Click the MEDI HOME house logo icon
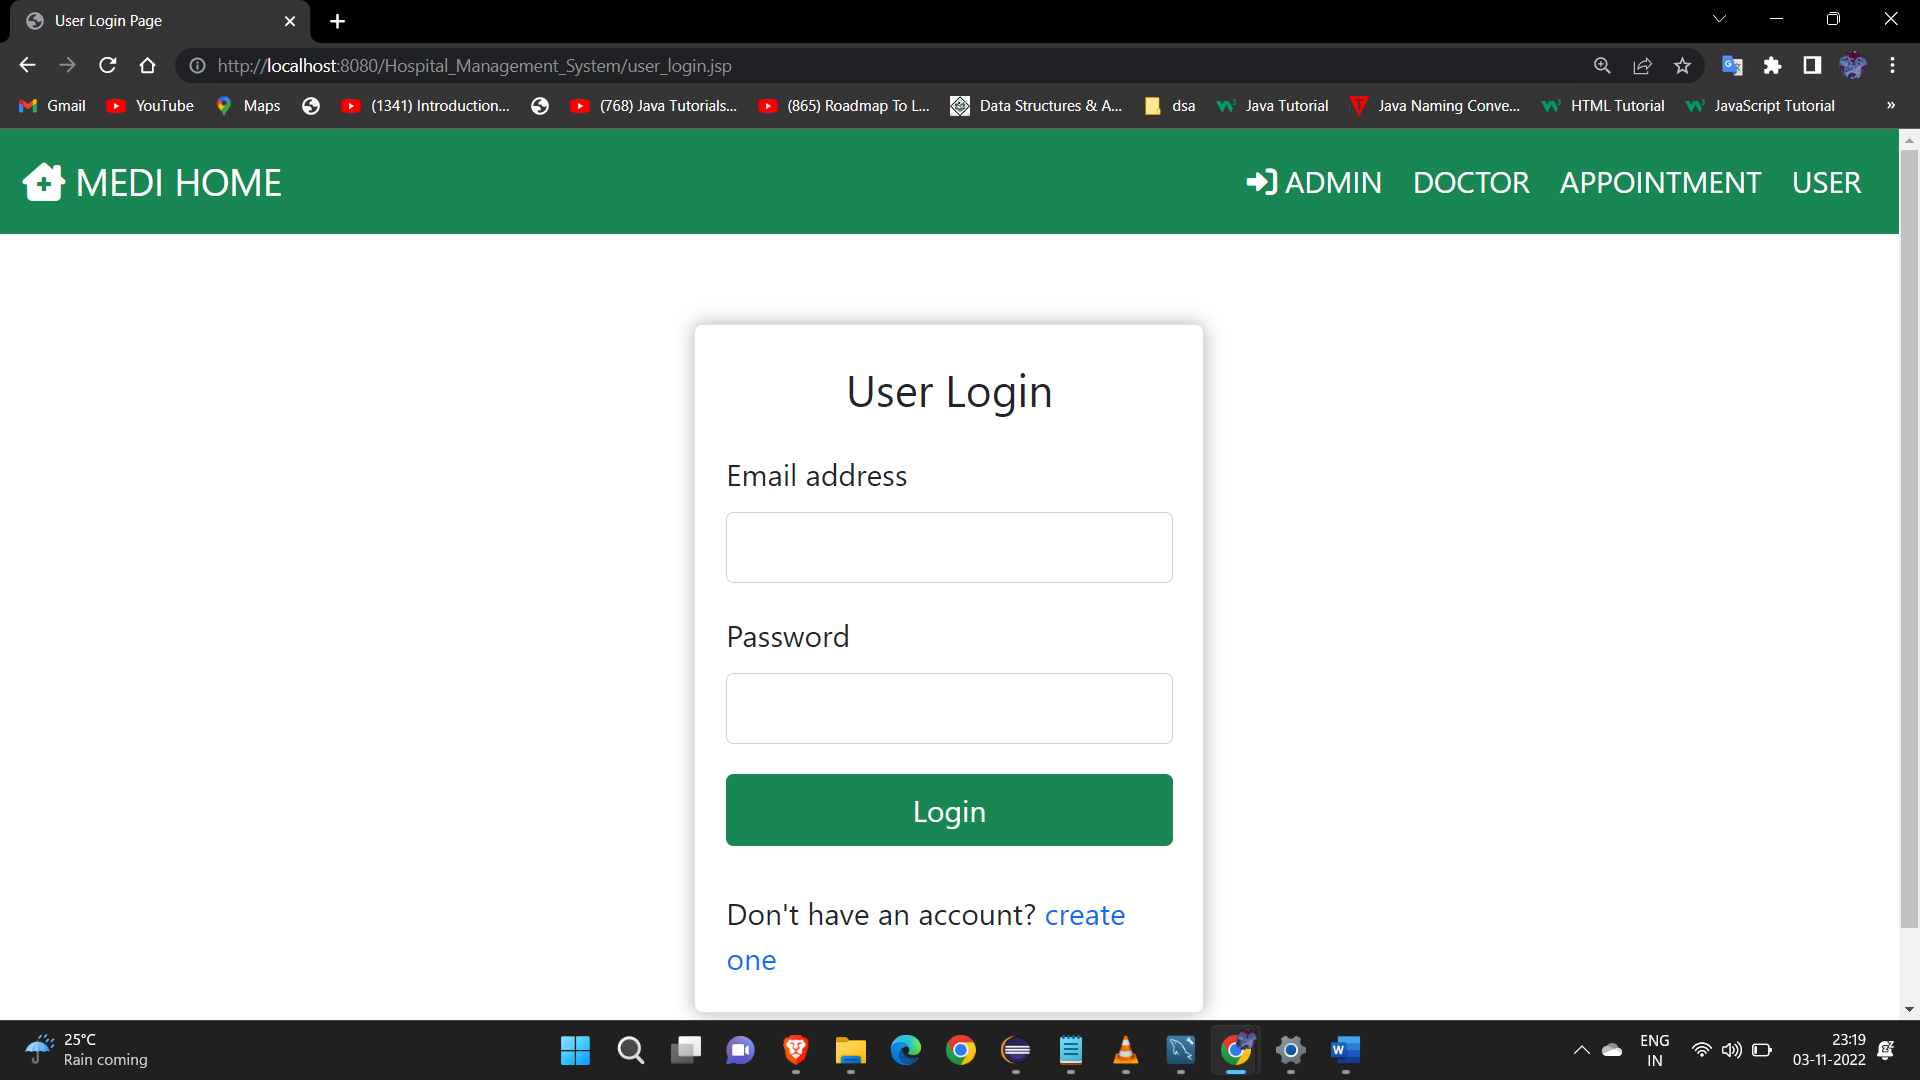Screen dimensions: 1920x1080 point(43,183)
